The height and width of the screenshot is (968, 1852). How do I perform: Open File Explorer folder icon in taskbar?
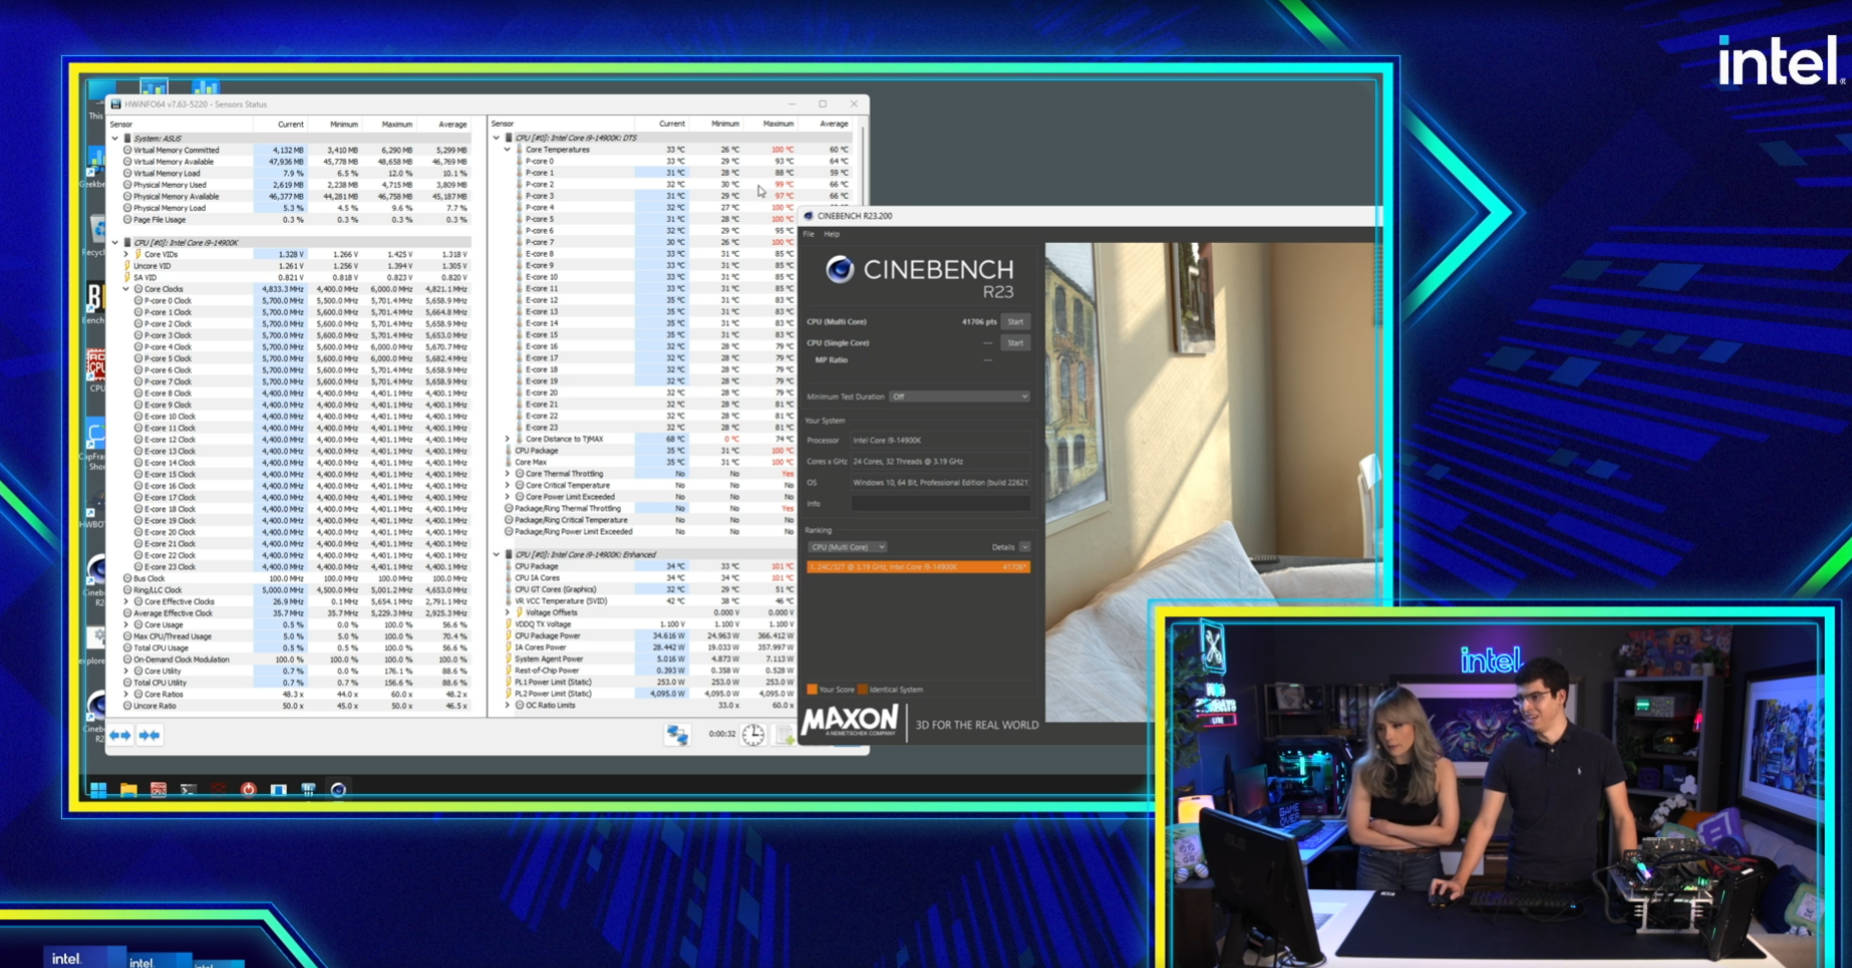(x=128, y=790)
